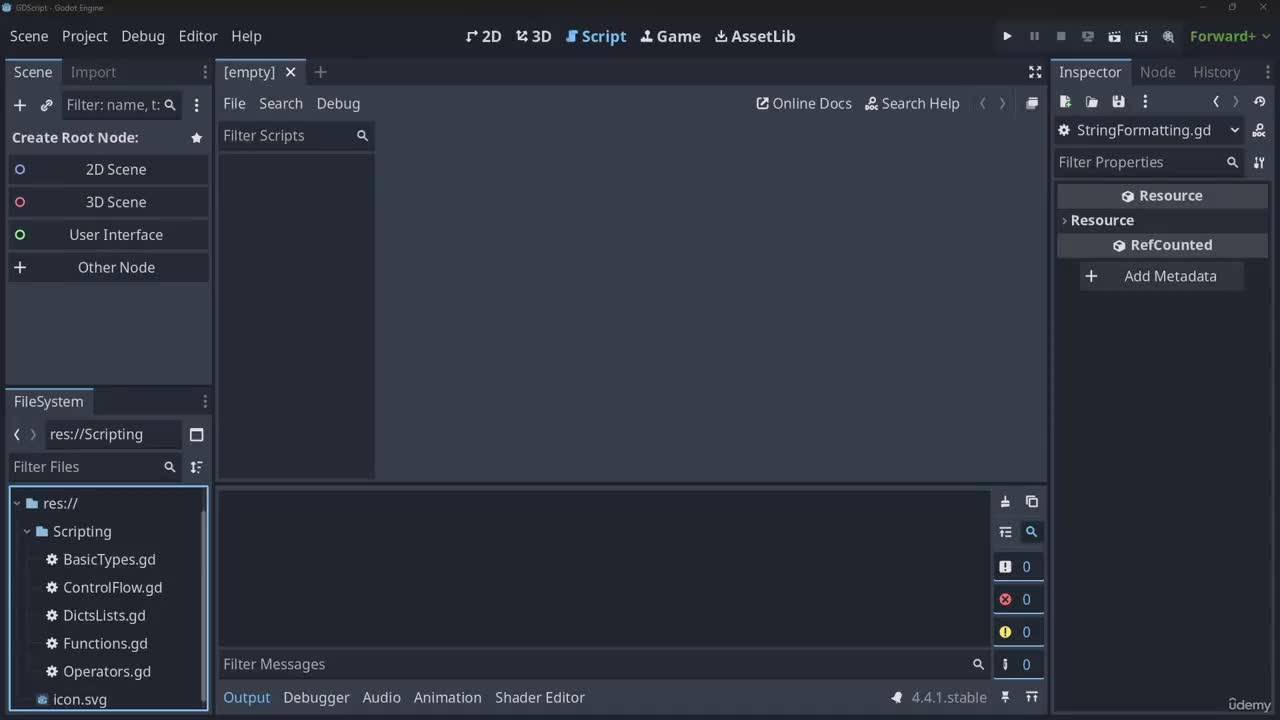Clear the Output log
The width and height of the screenshot is (1280, 720).
(1005, 502)
